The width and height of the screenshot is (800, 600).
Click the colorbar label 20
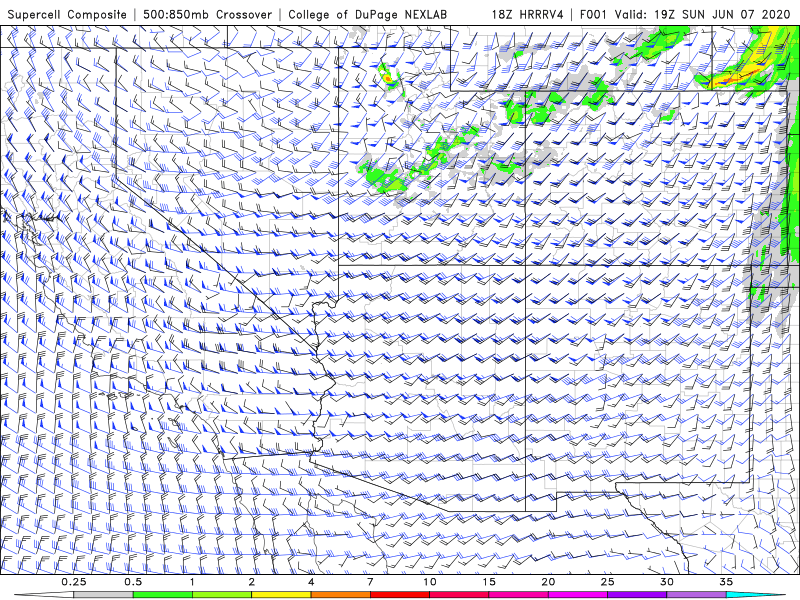coord(548,582)
